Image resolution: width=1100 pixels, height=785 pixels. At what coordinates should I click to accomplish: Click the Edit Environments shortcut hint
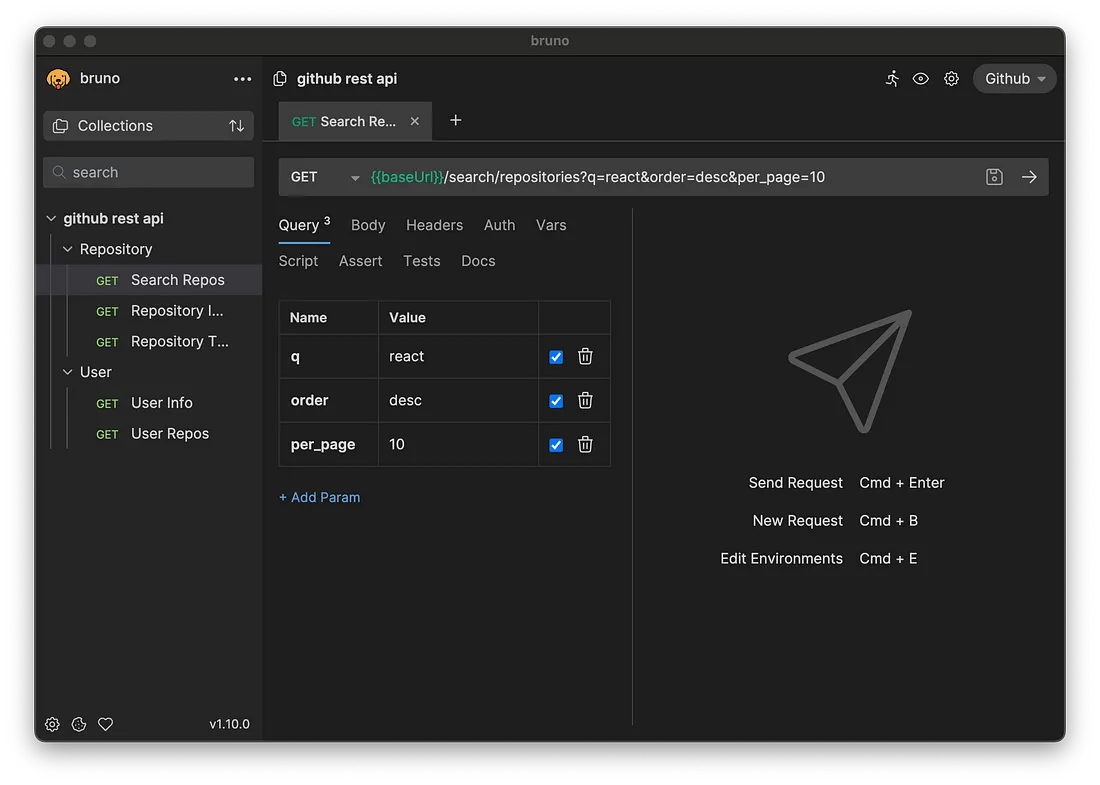click(819, 558)
